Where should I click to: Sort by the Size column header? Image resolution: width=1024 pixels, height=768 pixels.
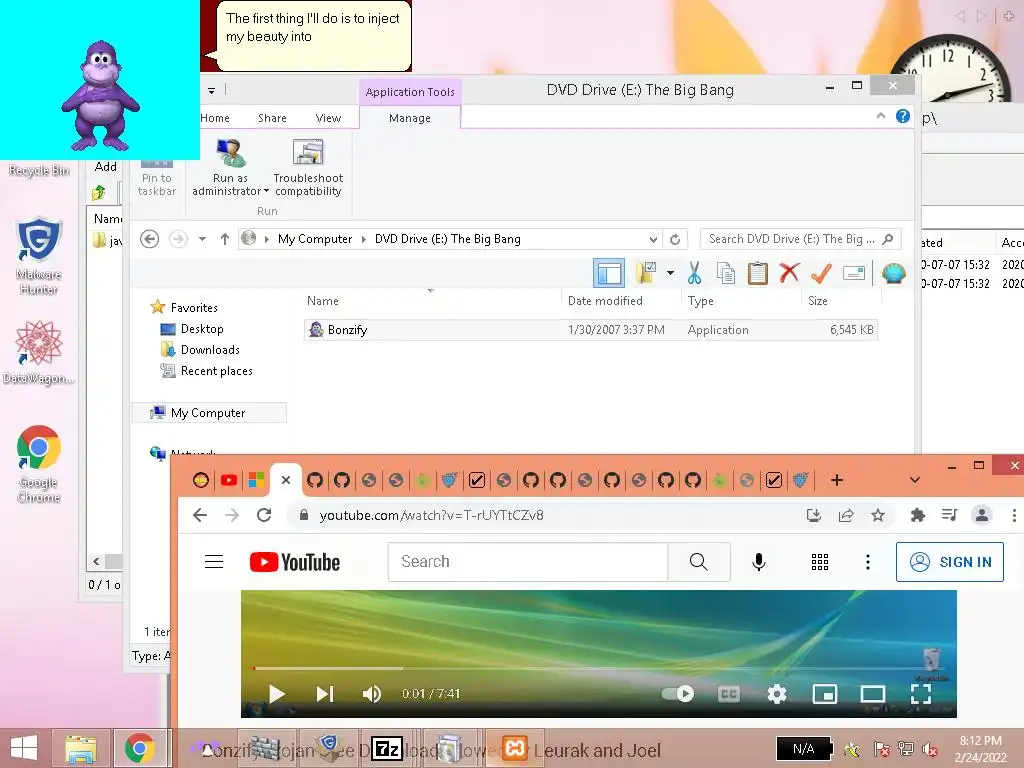(840, 300)
